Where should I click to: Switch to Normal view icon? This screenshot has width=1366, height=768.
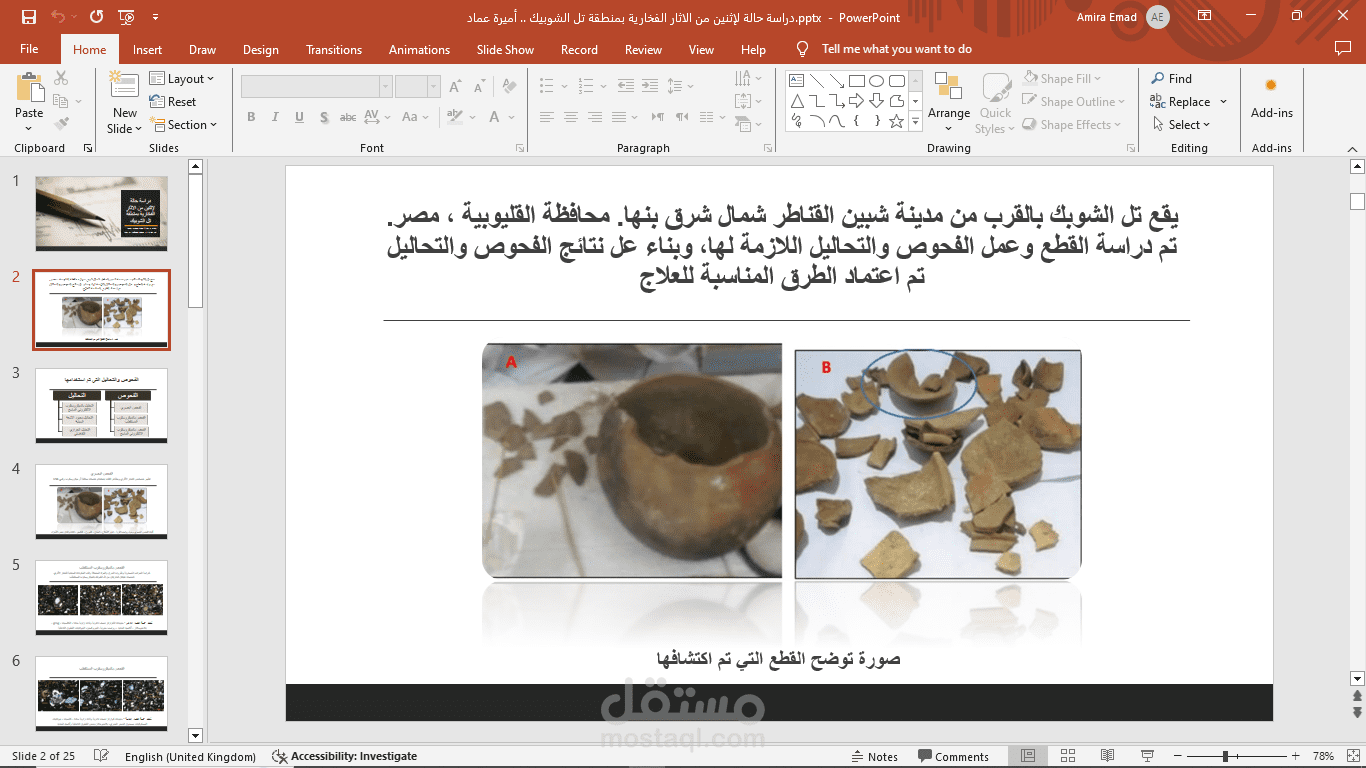(x=1027, y=756)
